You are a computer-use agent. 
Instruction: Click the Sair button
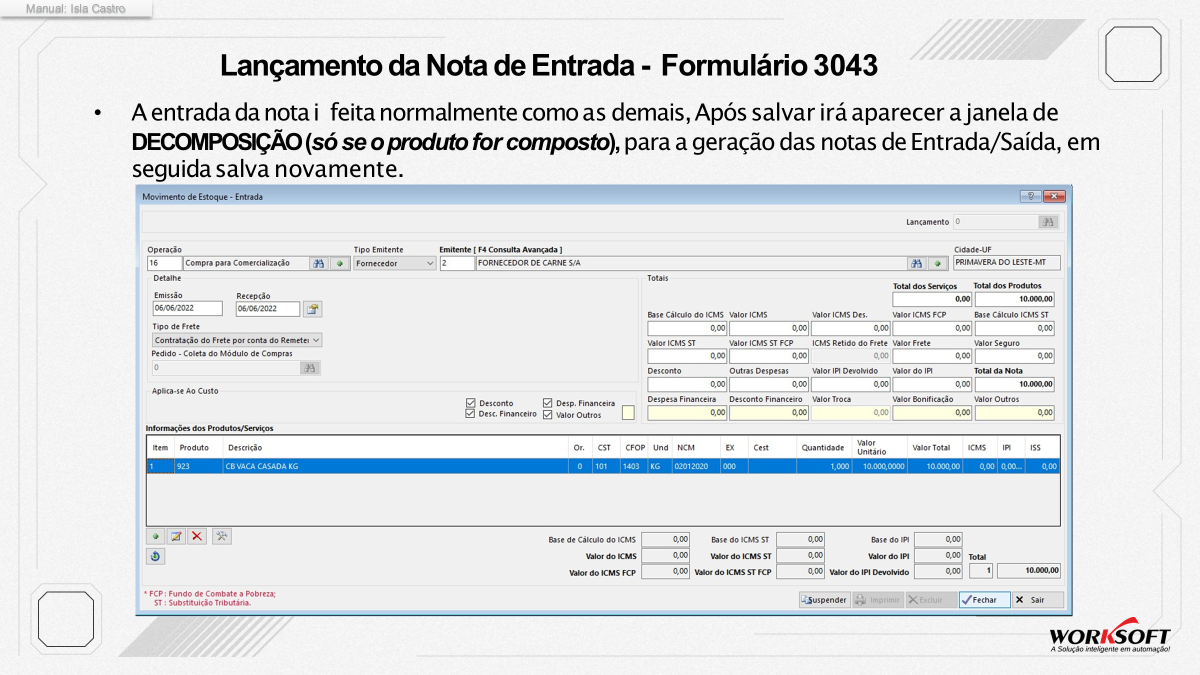(x=1038, y=600)
